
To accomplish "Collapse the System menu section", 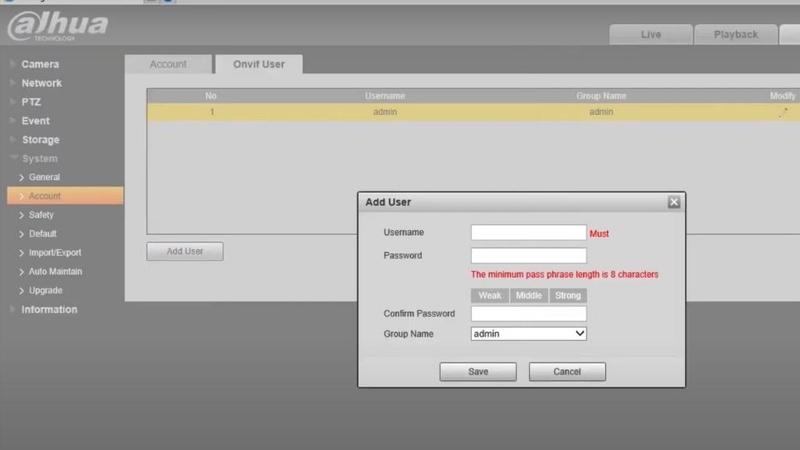I will (39, 159).
